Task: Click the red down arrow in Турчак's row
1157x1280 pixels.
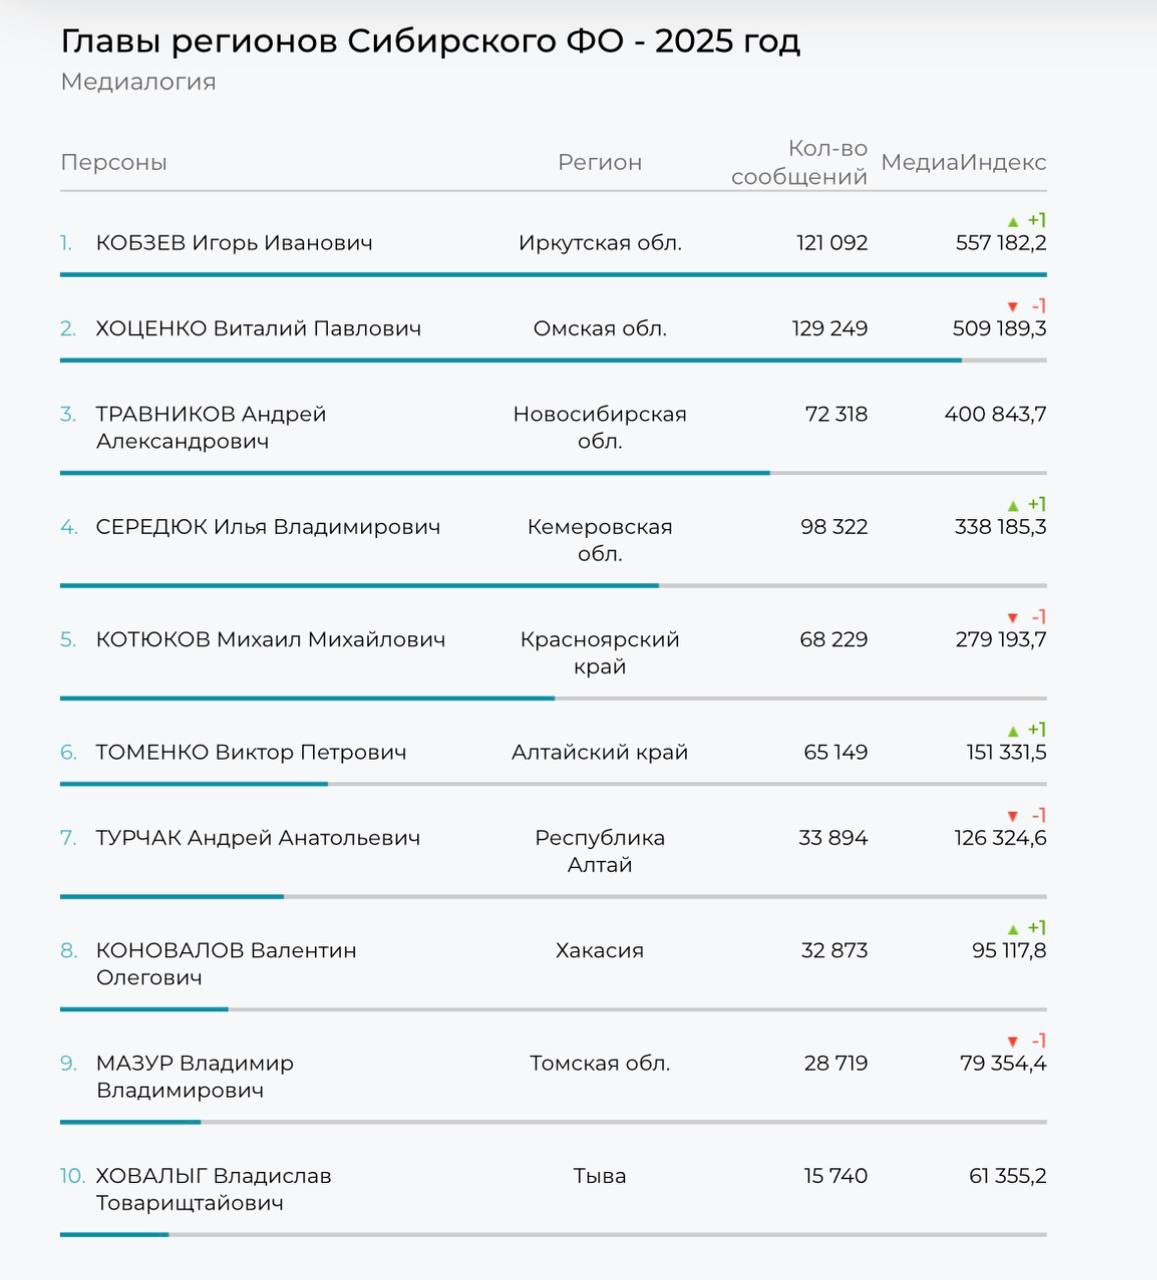Action: tap(1013, 816)
